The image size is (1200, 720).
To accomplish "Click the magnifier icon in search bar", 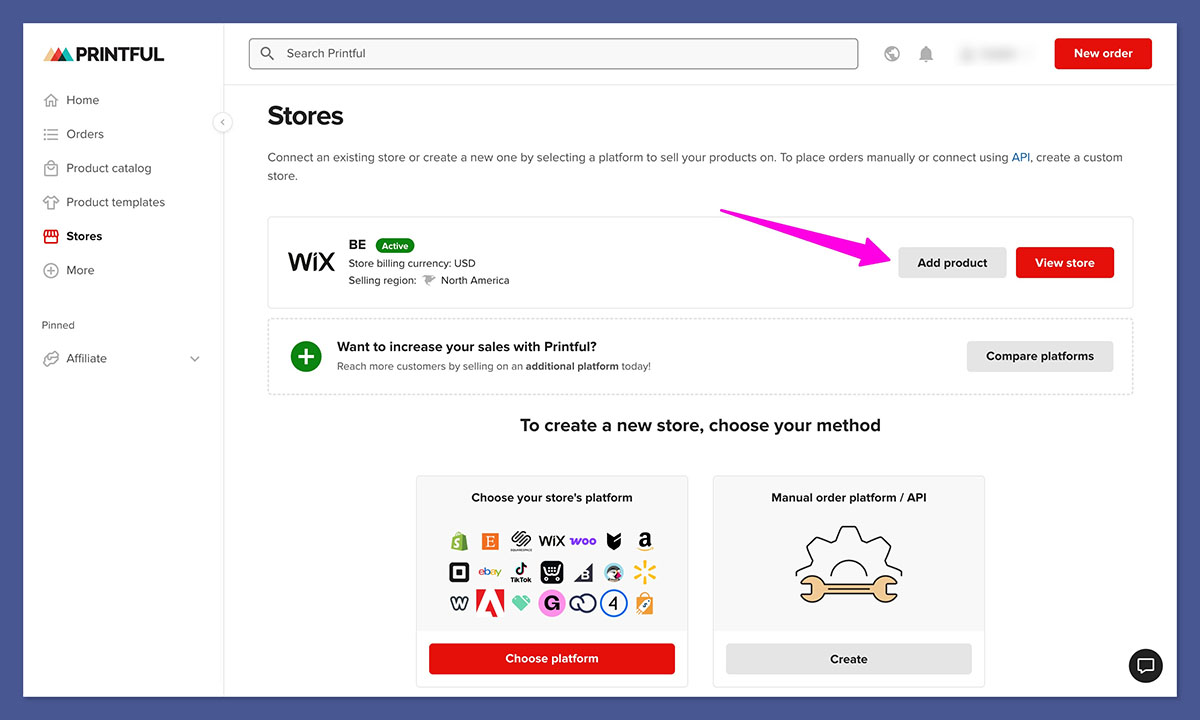I will (x=267, y=53).
